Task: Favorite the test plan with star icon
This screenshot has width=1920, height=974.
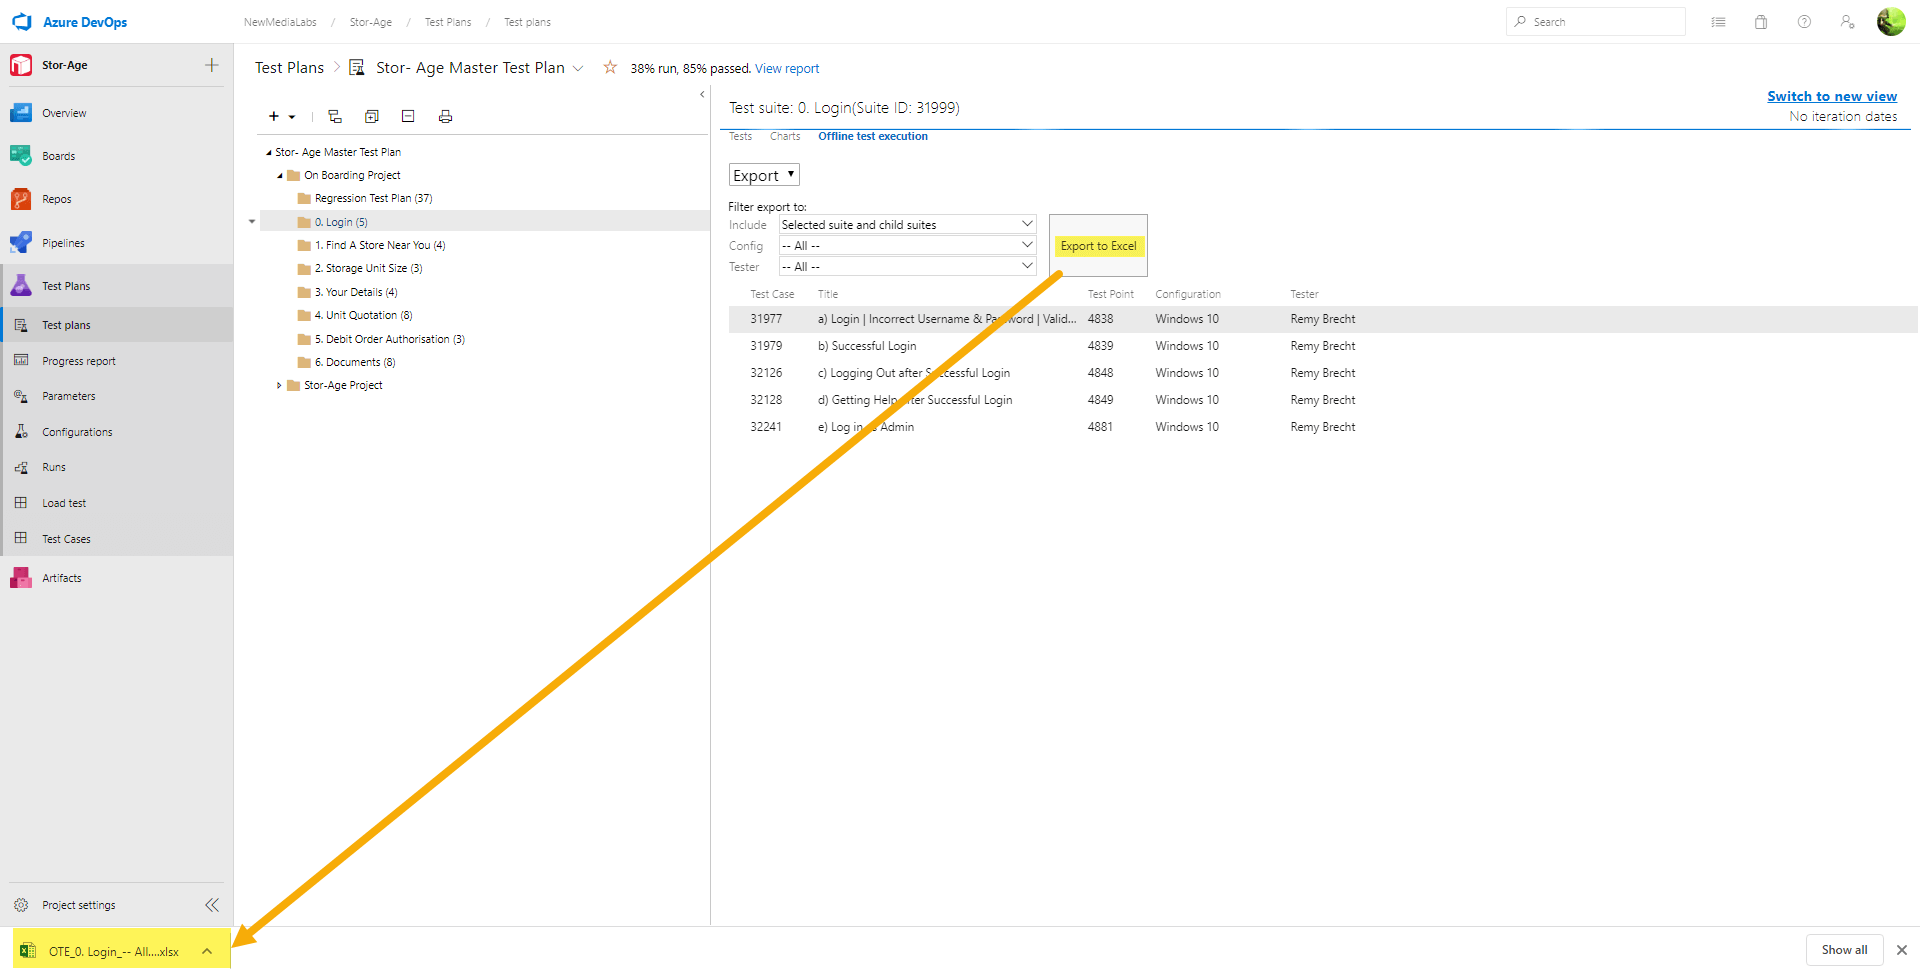Action: [x=610, y=67]
